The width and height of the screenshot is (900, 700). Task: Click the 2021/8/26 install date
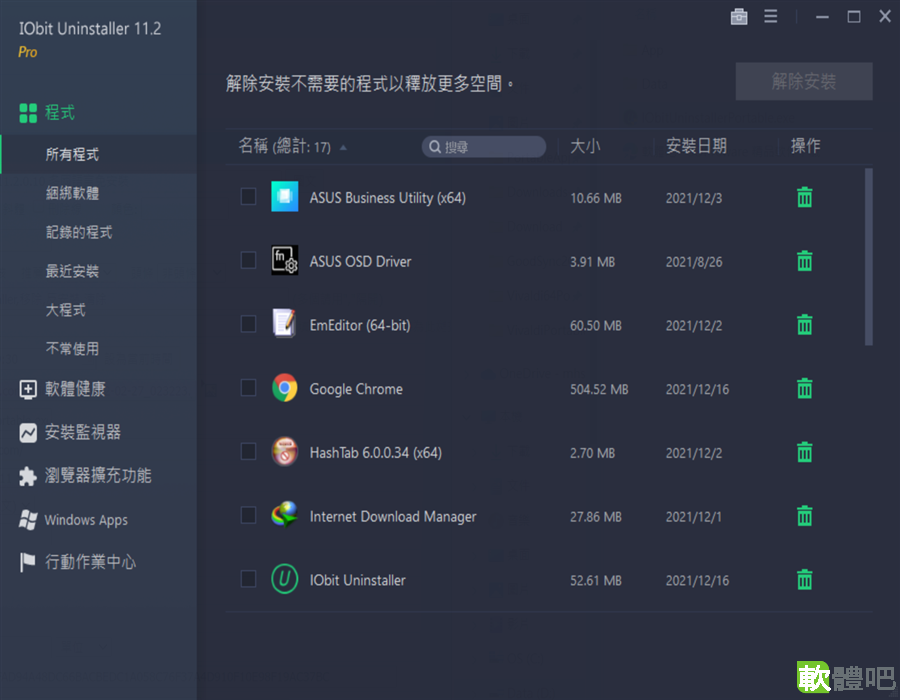[694, 262]
